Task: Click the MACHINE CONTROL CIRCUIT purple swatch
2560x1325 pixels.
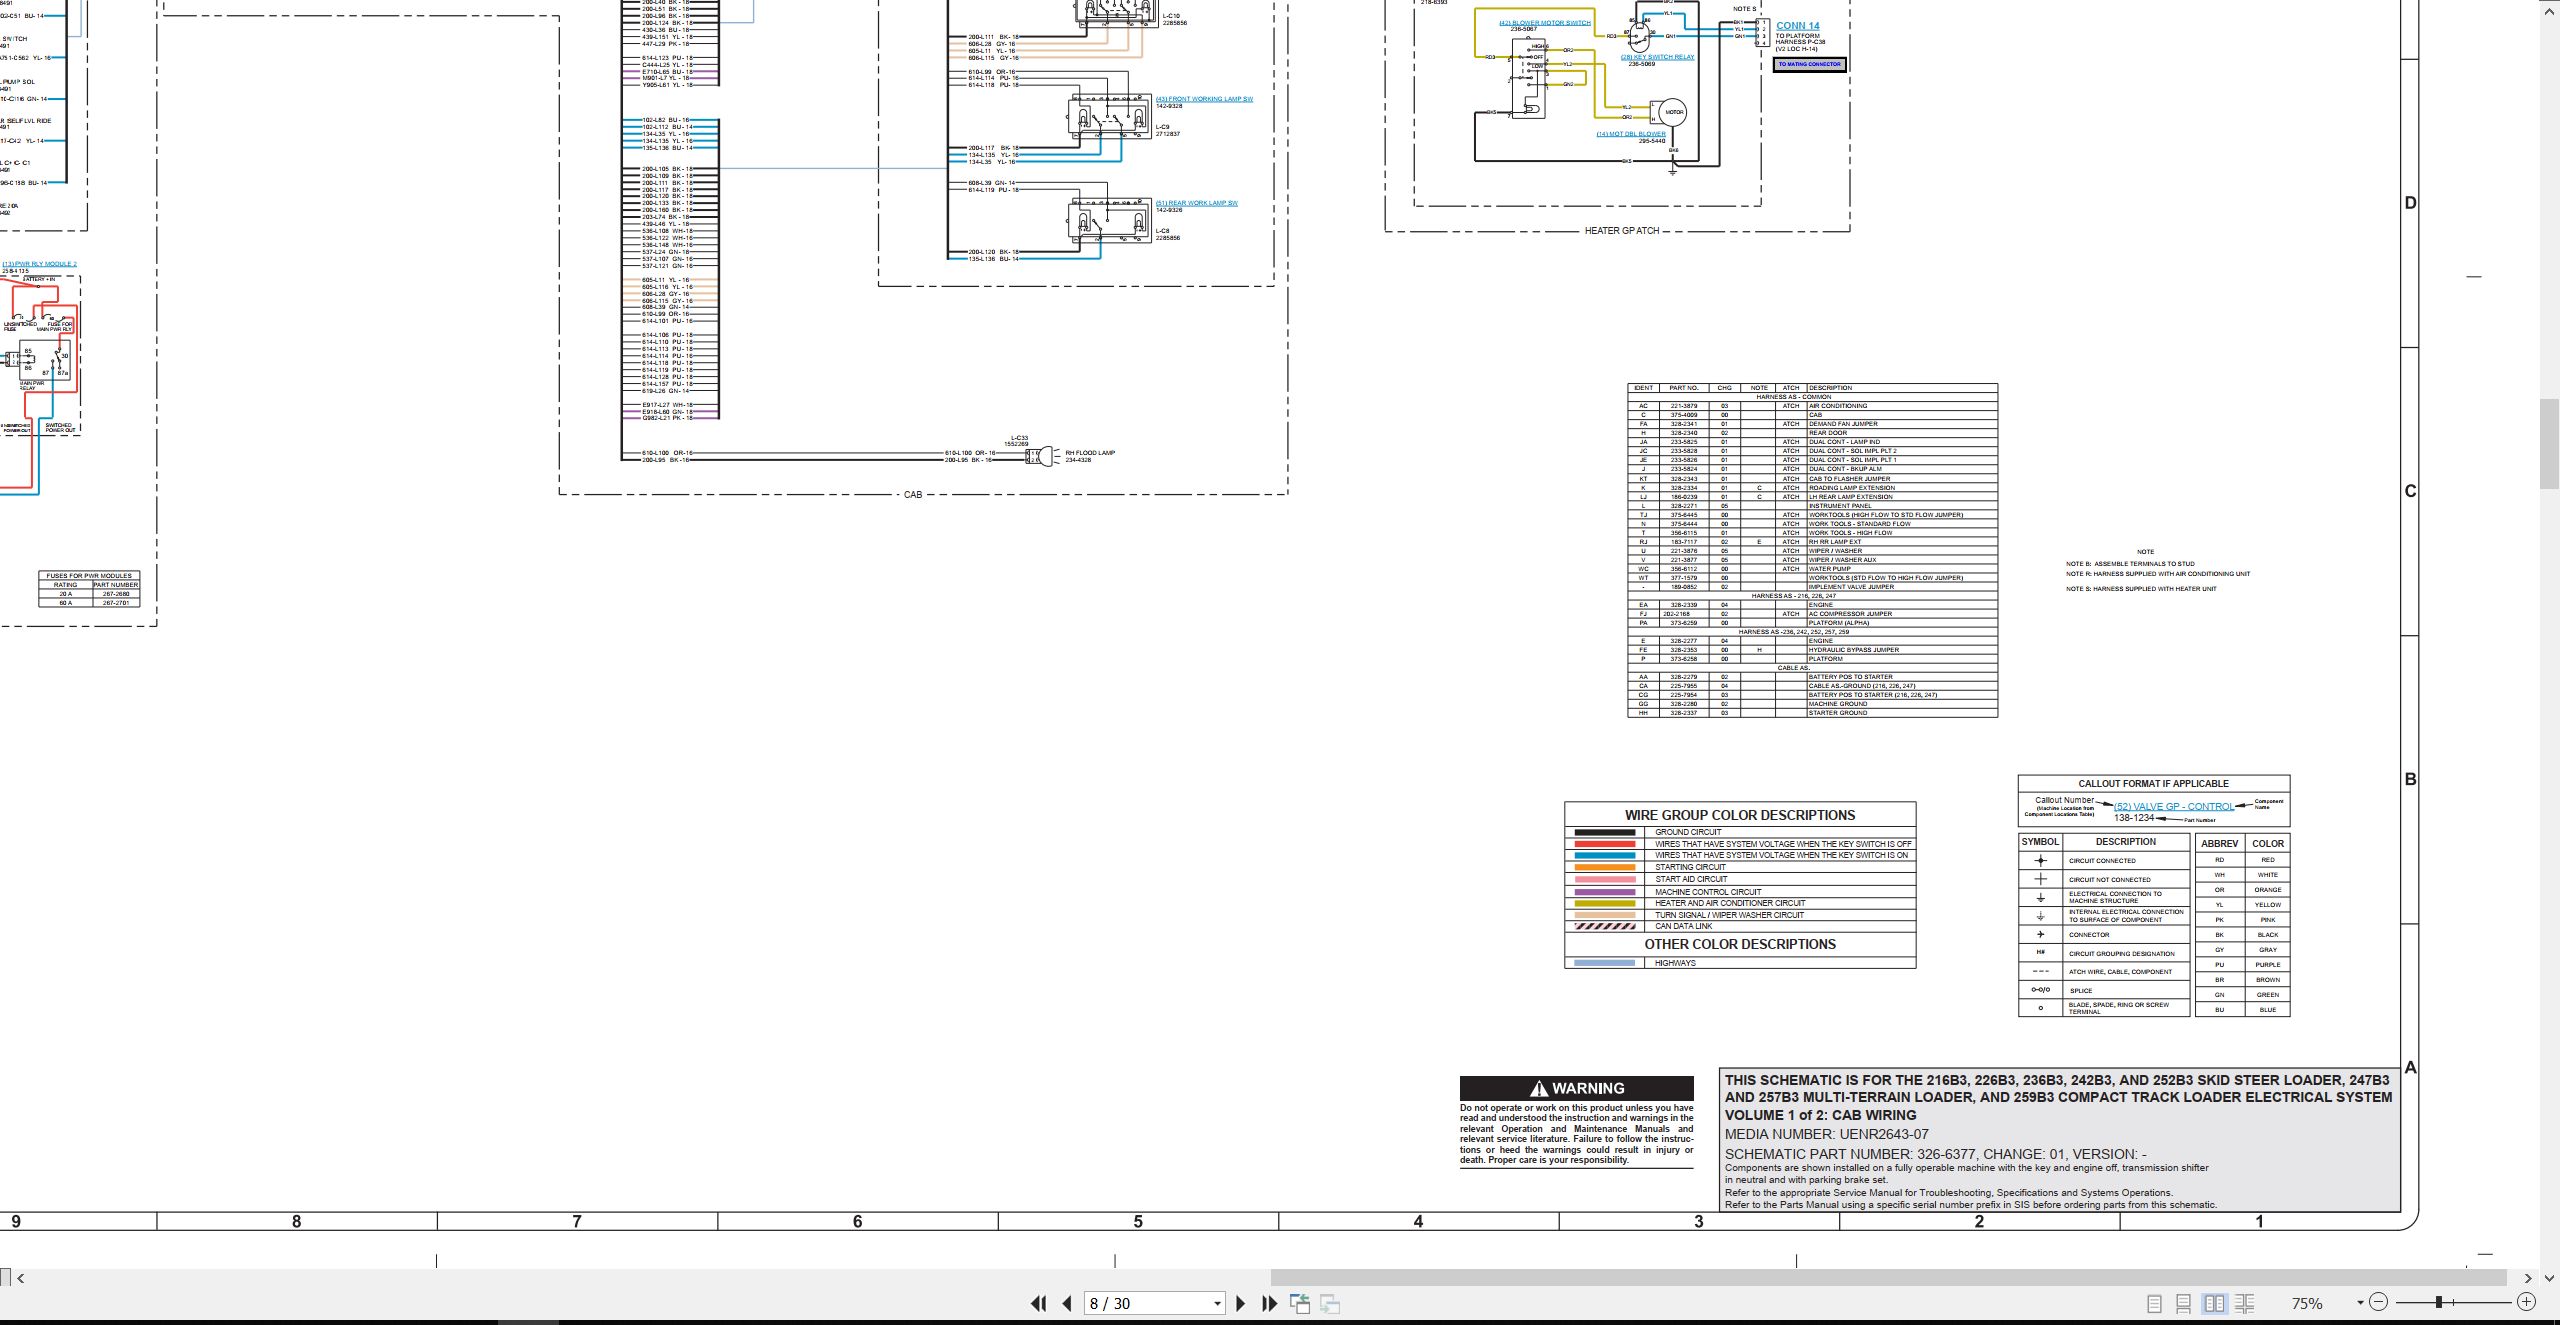Action: (1604, 892)
